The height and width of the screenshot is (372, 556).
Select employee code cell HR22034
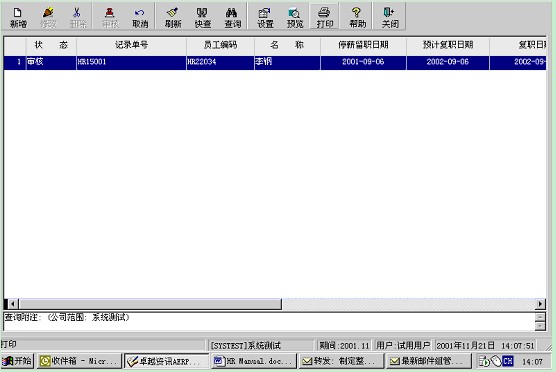tap(220, 62)
